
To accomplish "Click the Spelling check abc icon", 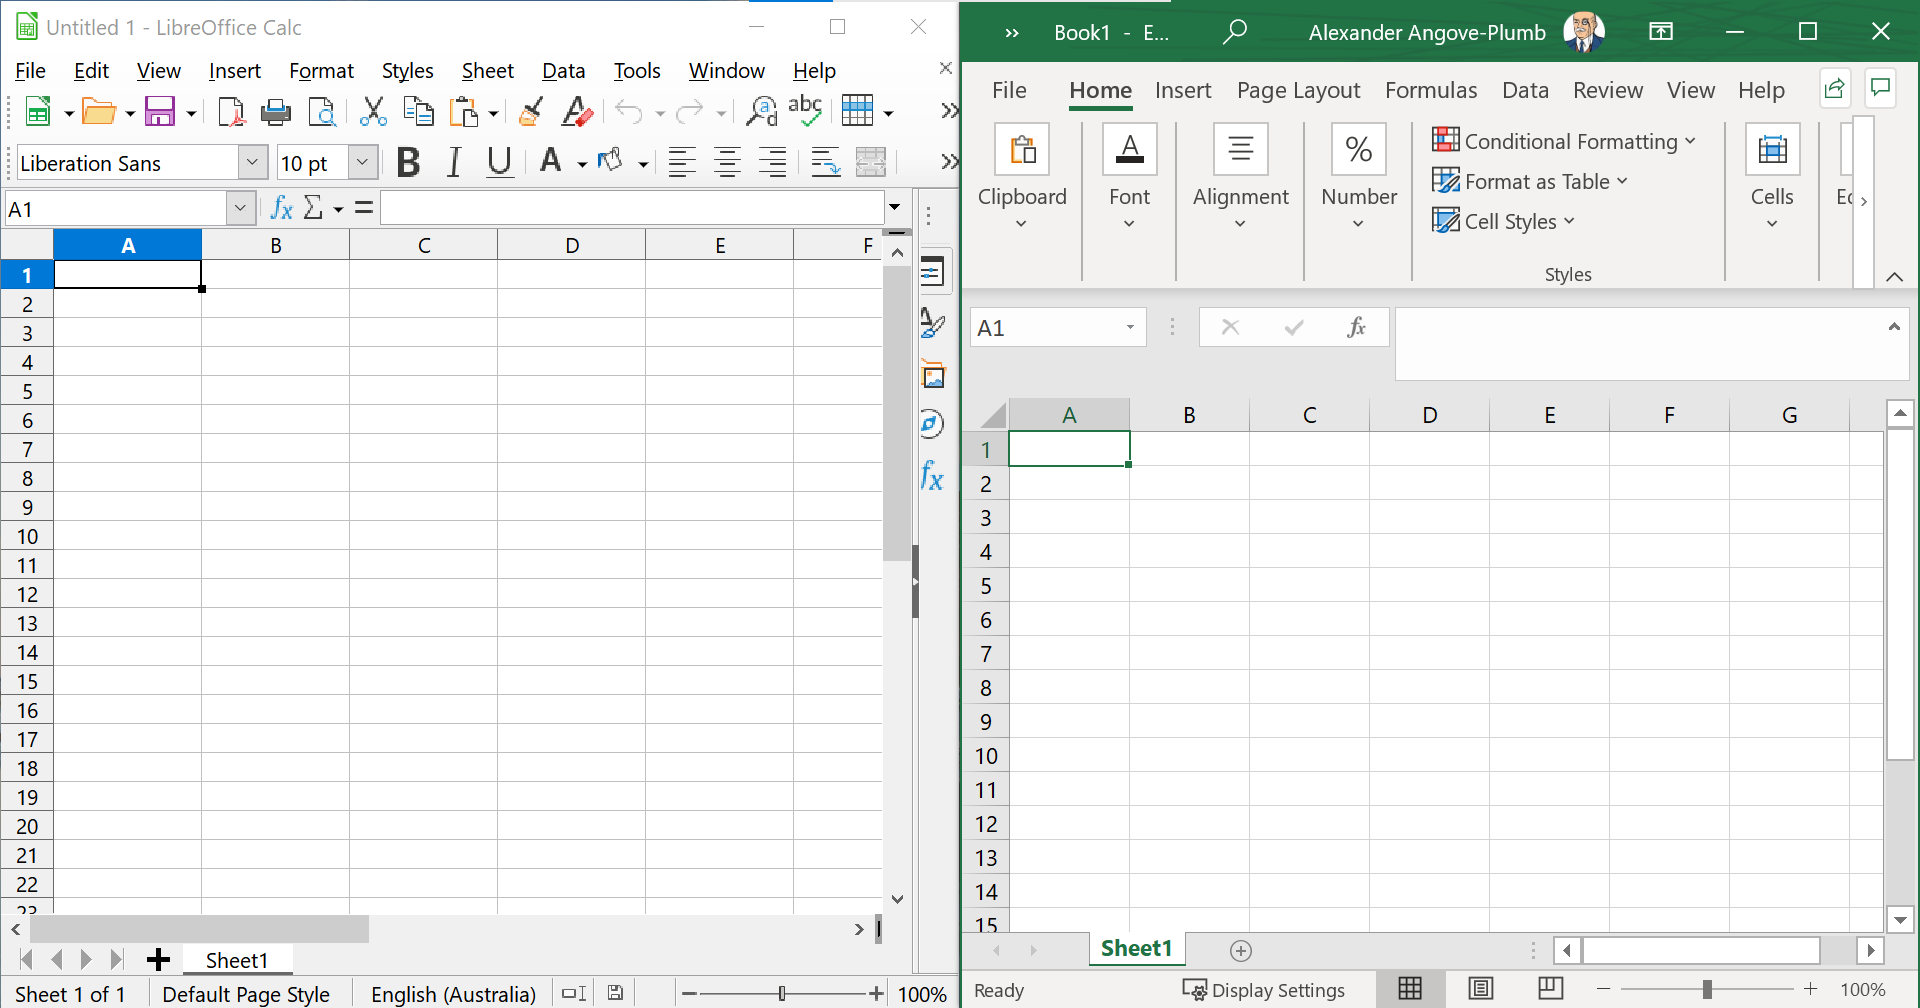I will point(805,112).
